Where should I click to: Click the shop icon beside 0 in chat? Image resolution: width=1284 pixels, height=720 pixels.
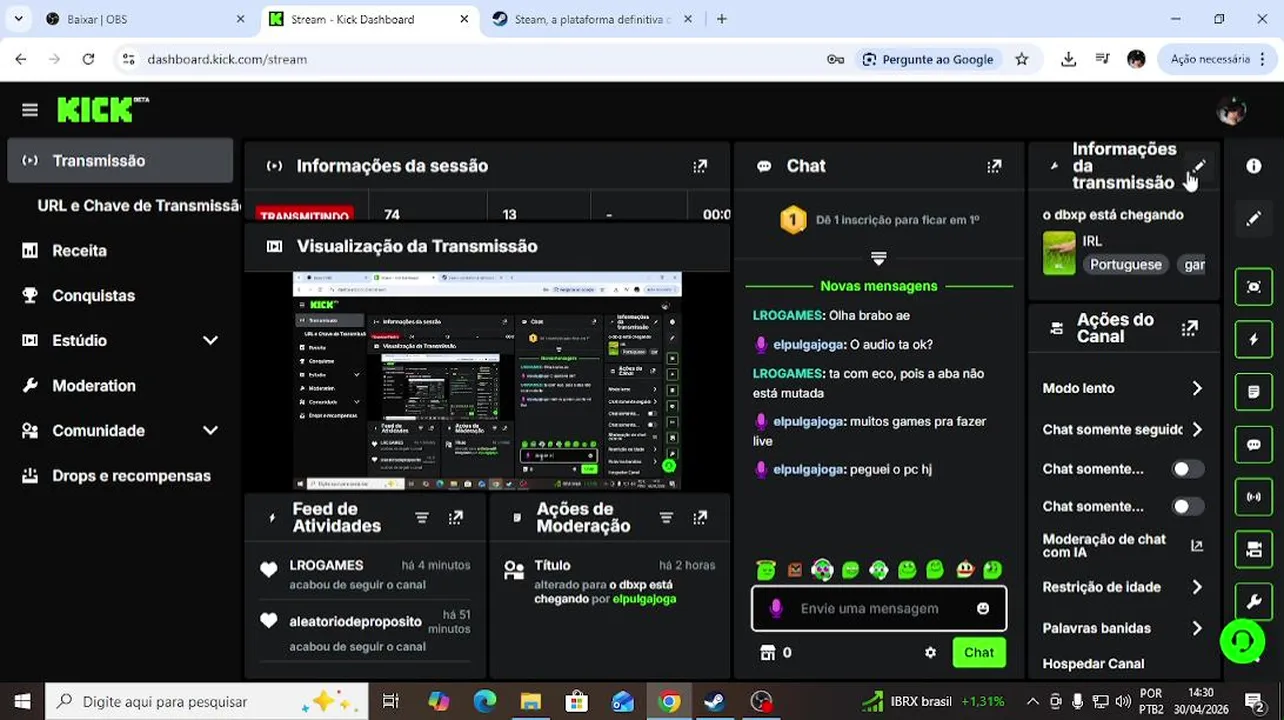(x=768, y=652)
